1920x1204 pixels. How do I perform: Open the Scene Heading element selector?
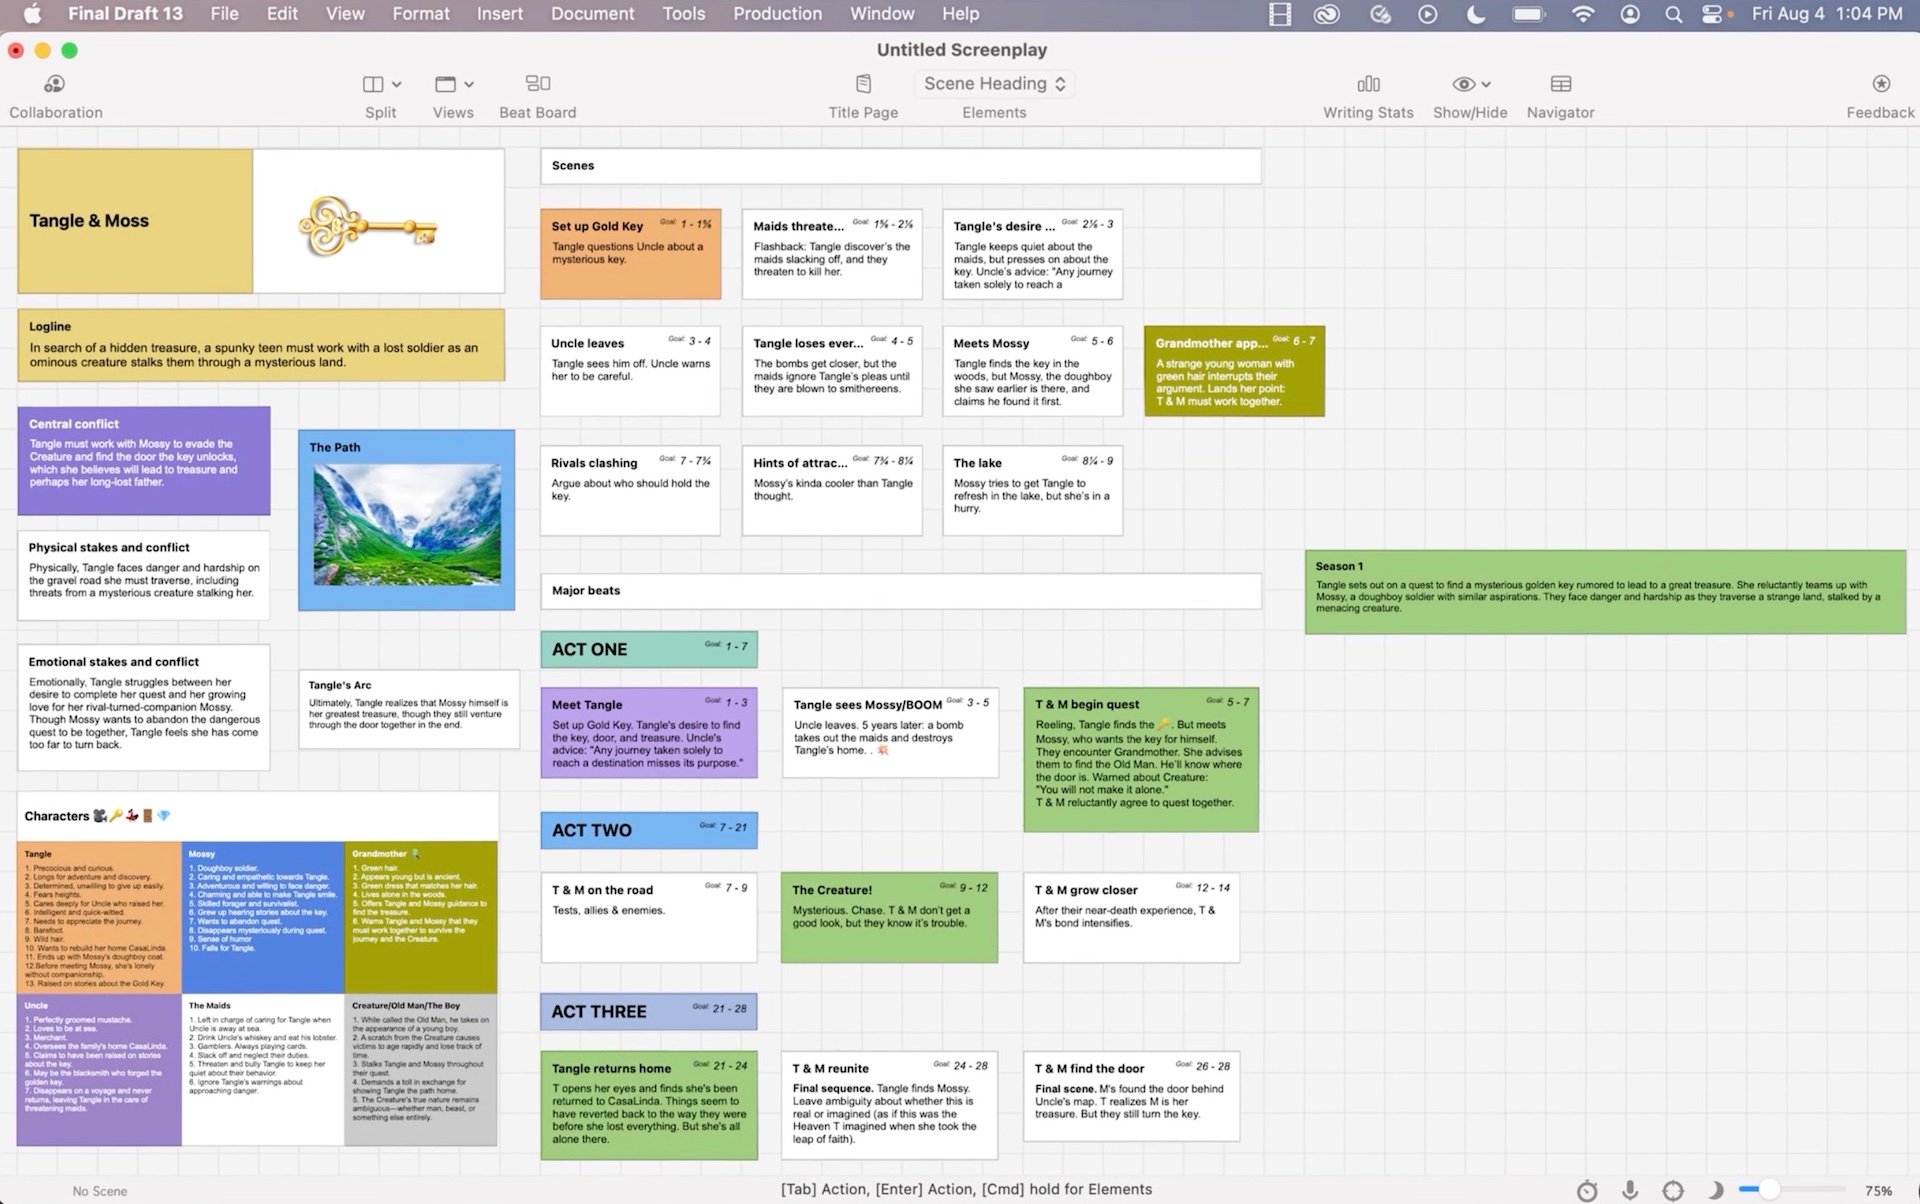(x=993, y=83)
